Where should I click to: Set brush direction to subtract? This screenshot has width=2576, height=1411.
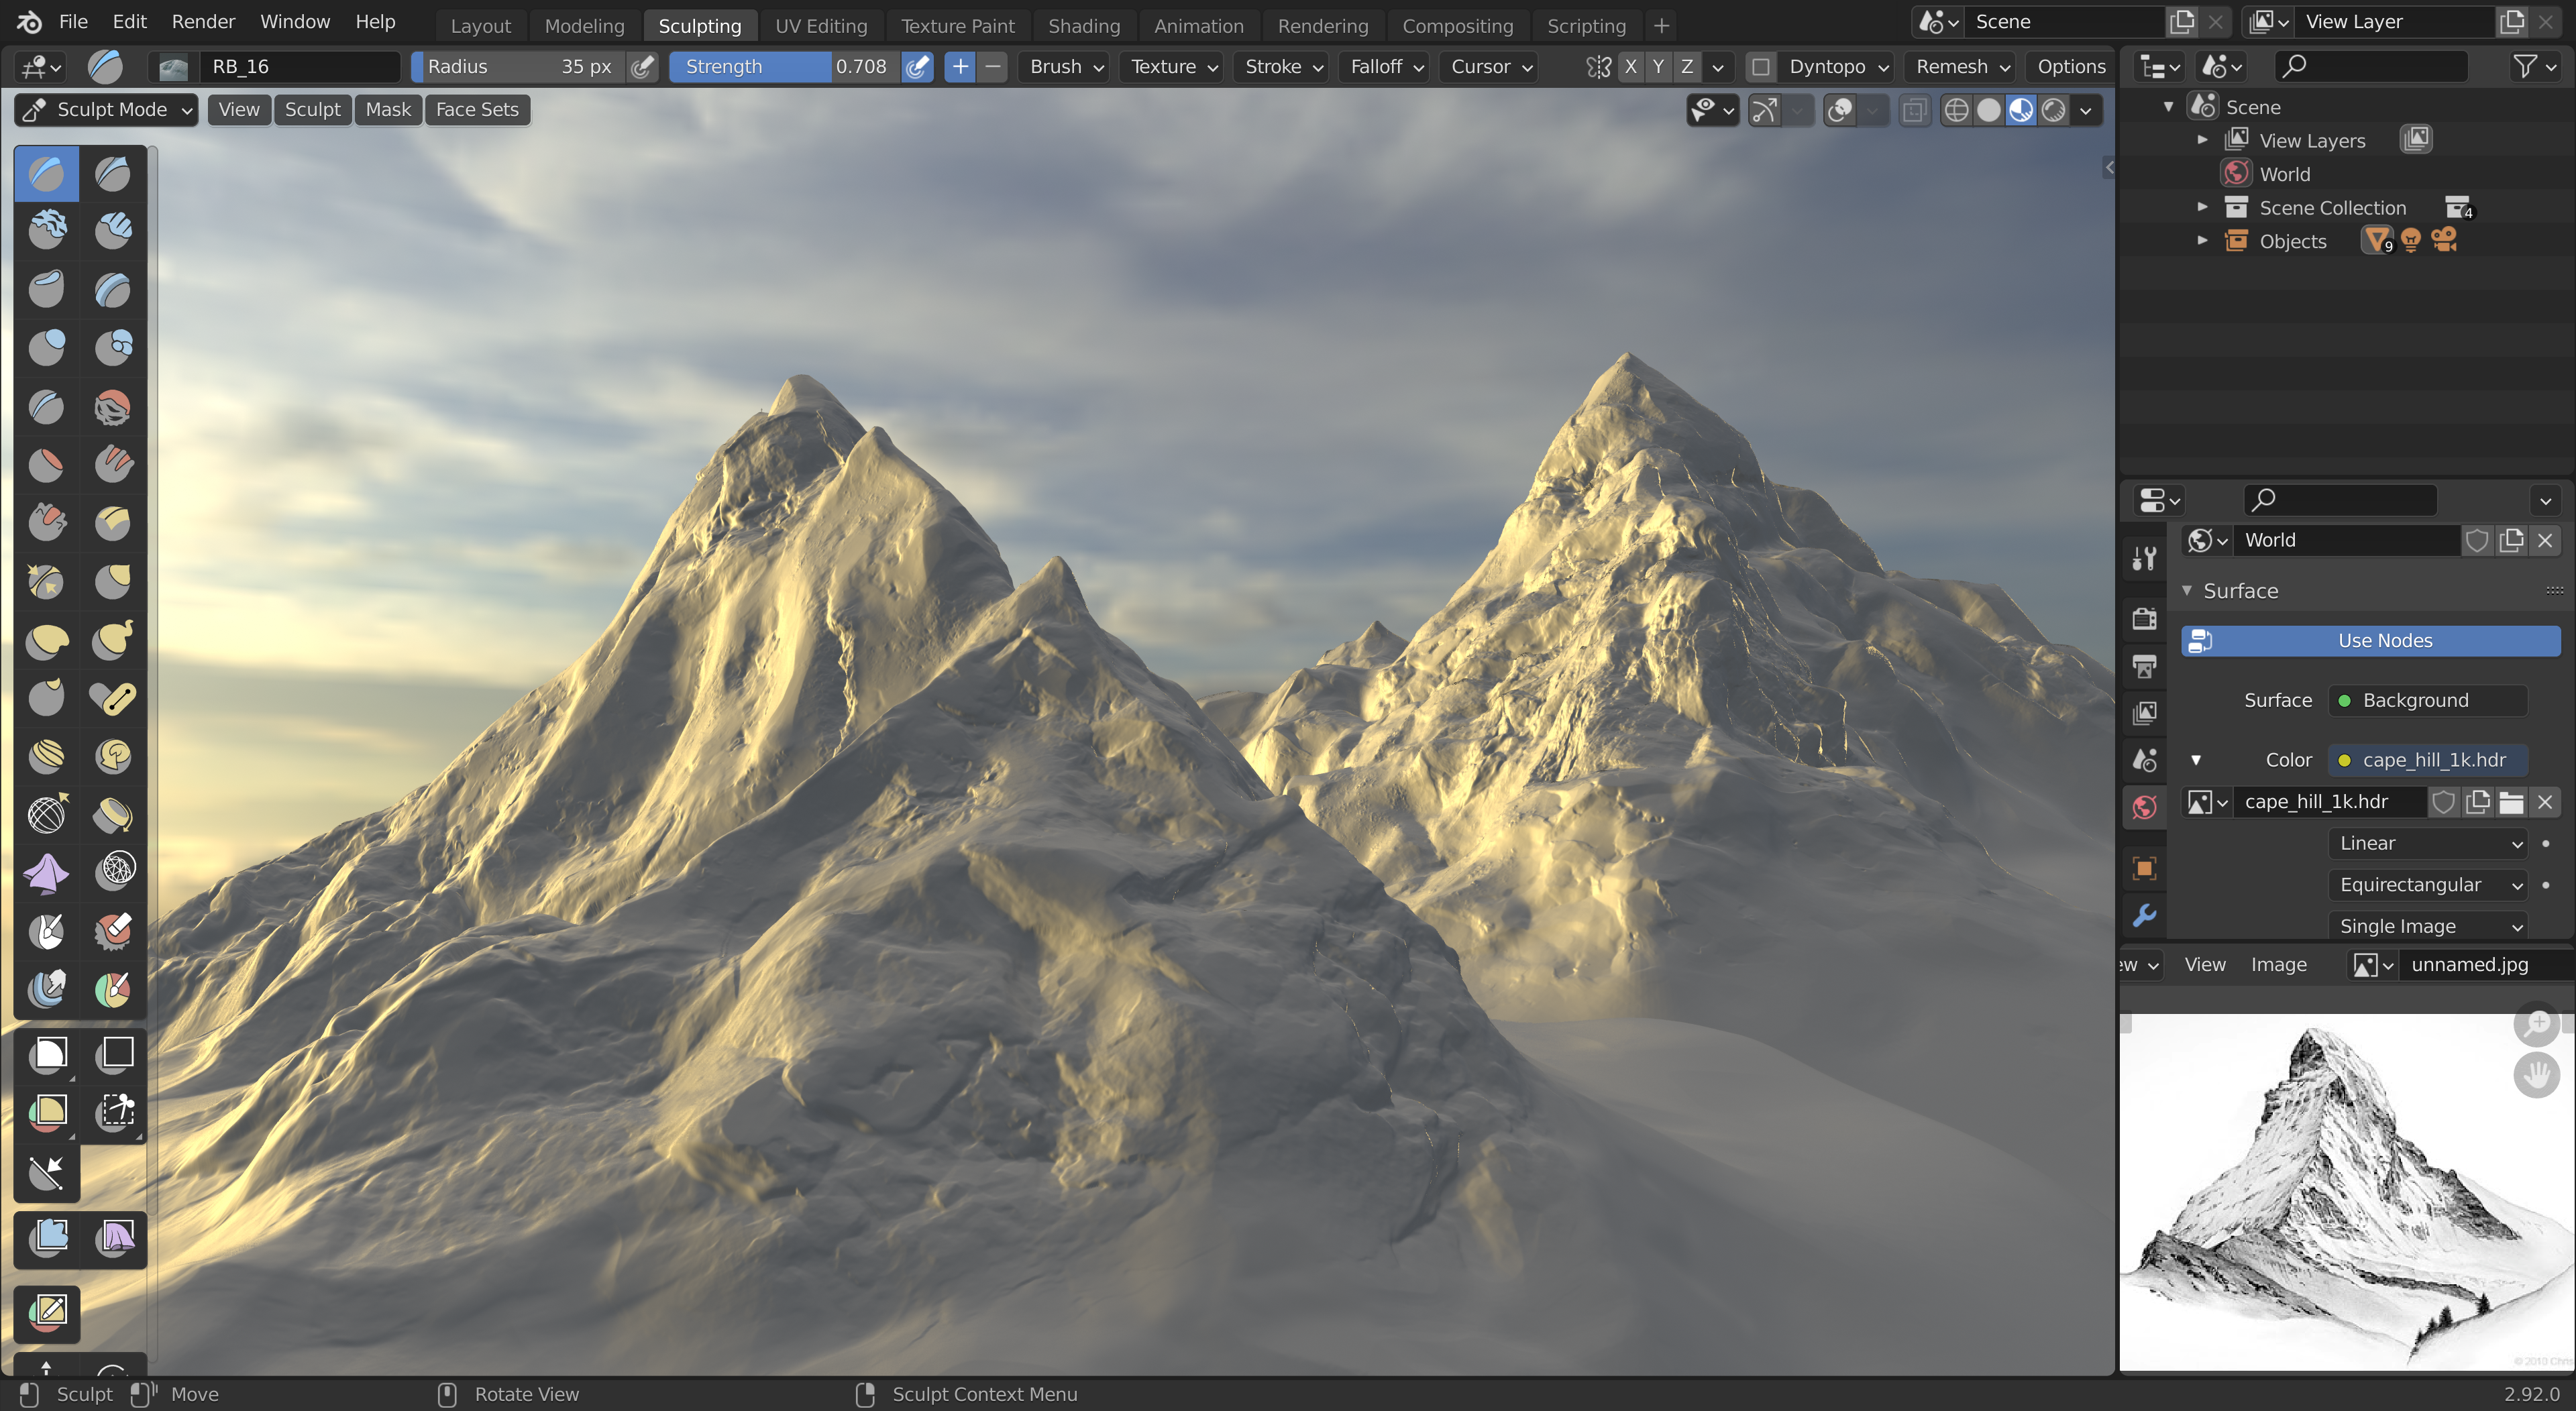tap(992, 67)
